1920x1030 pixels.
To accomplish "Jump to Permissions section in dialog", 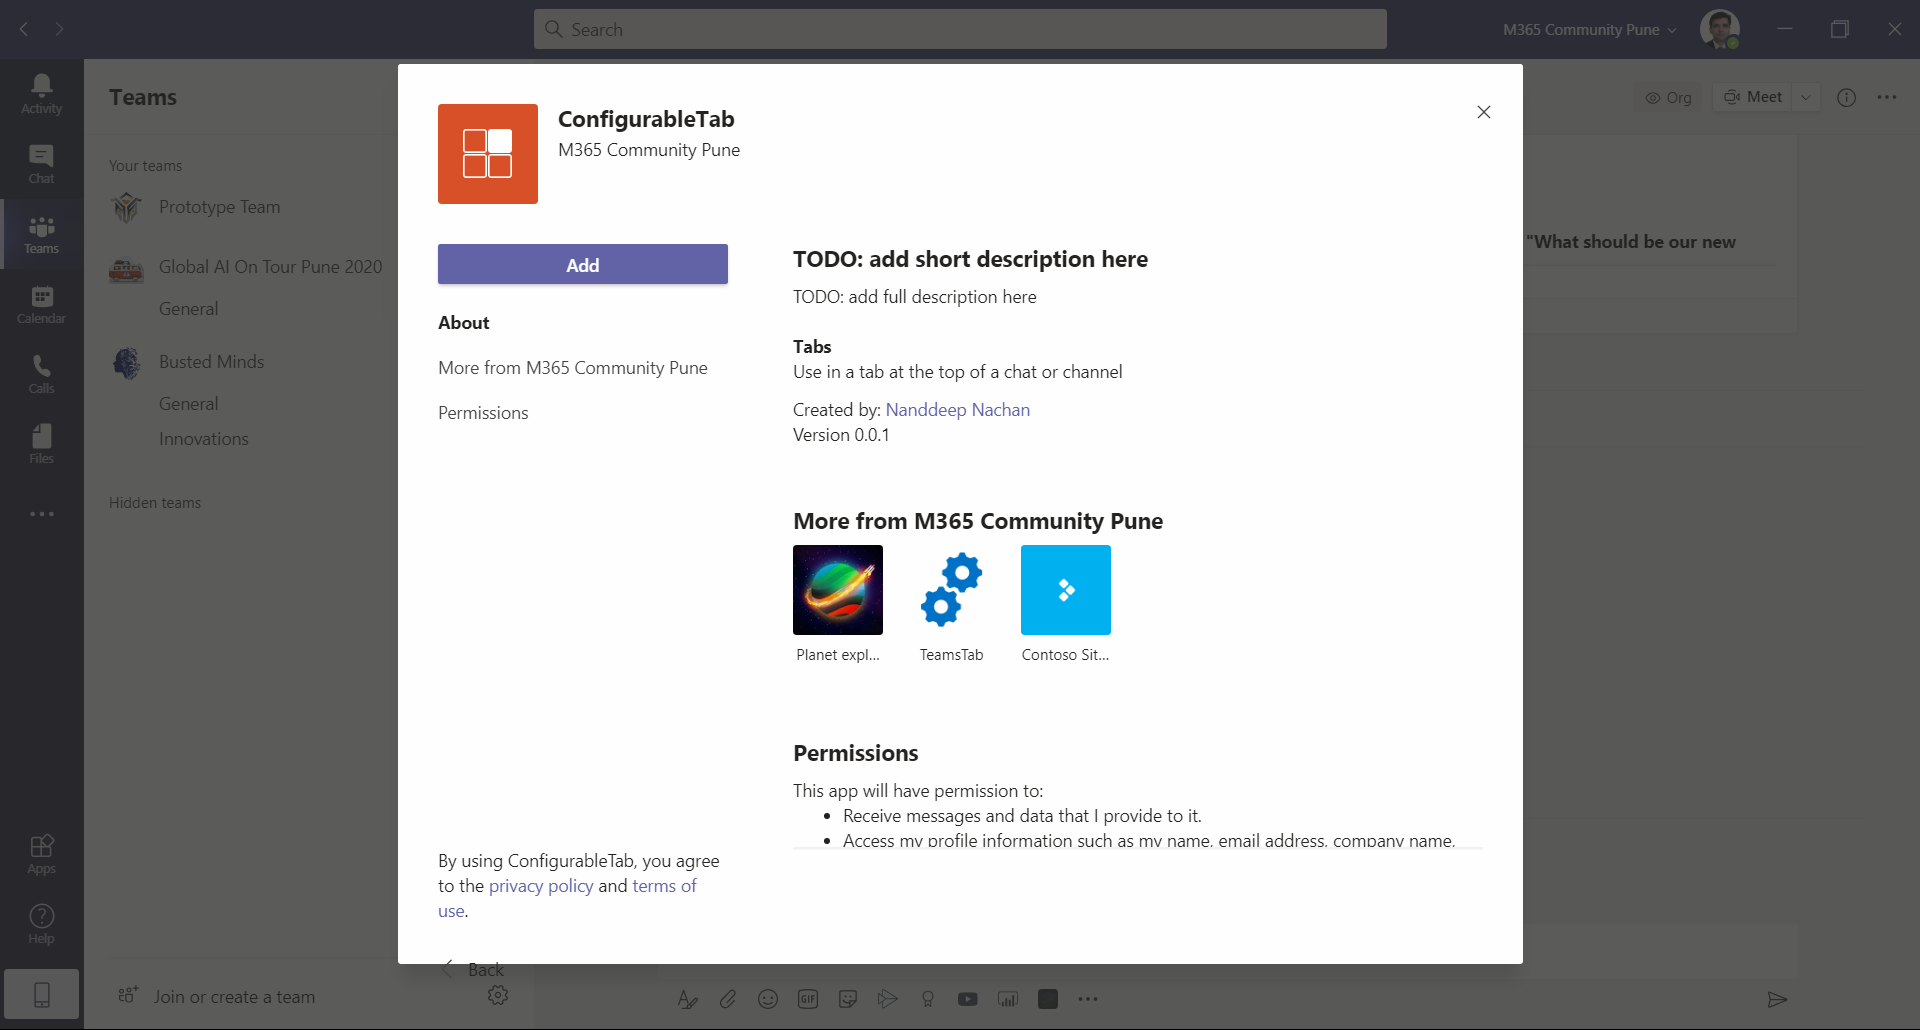I will [x=483, y=413].
